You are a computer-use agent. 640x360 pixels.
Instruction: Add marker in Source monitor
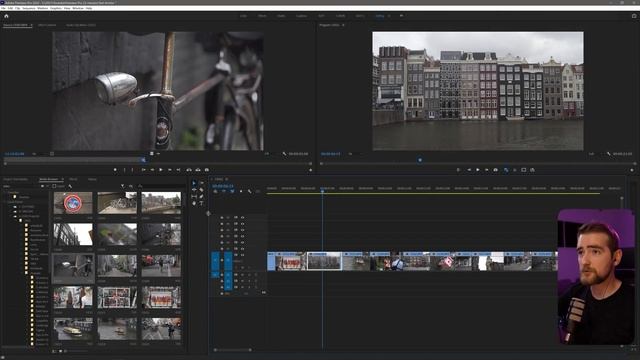click(115, 170)
